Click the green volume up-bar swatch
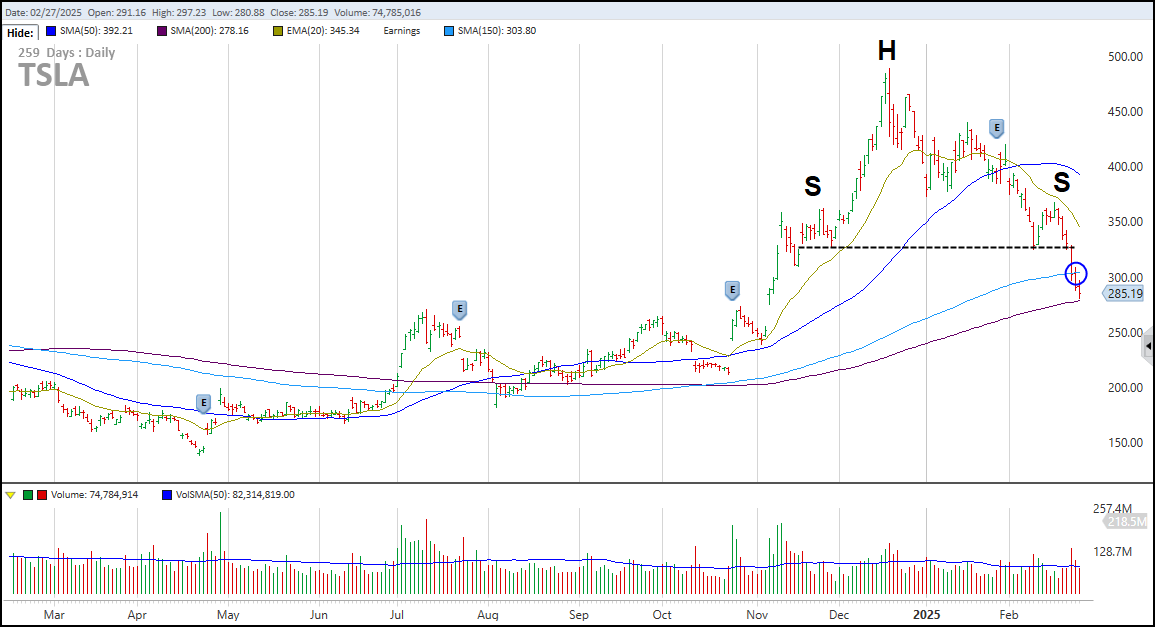 [x=28, y=495]
